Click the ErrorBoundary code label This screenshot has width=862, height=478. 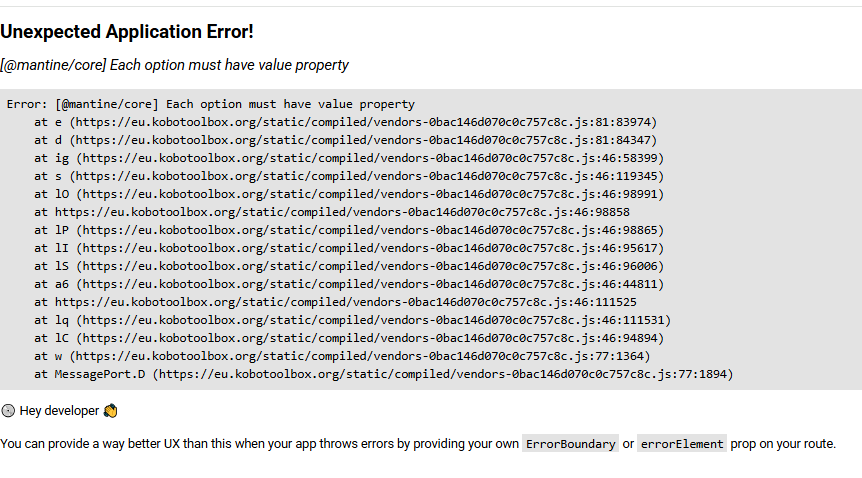tap(570, 444)
